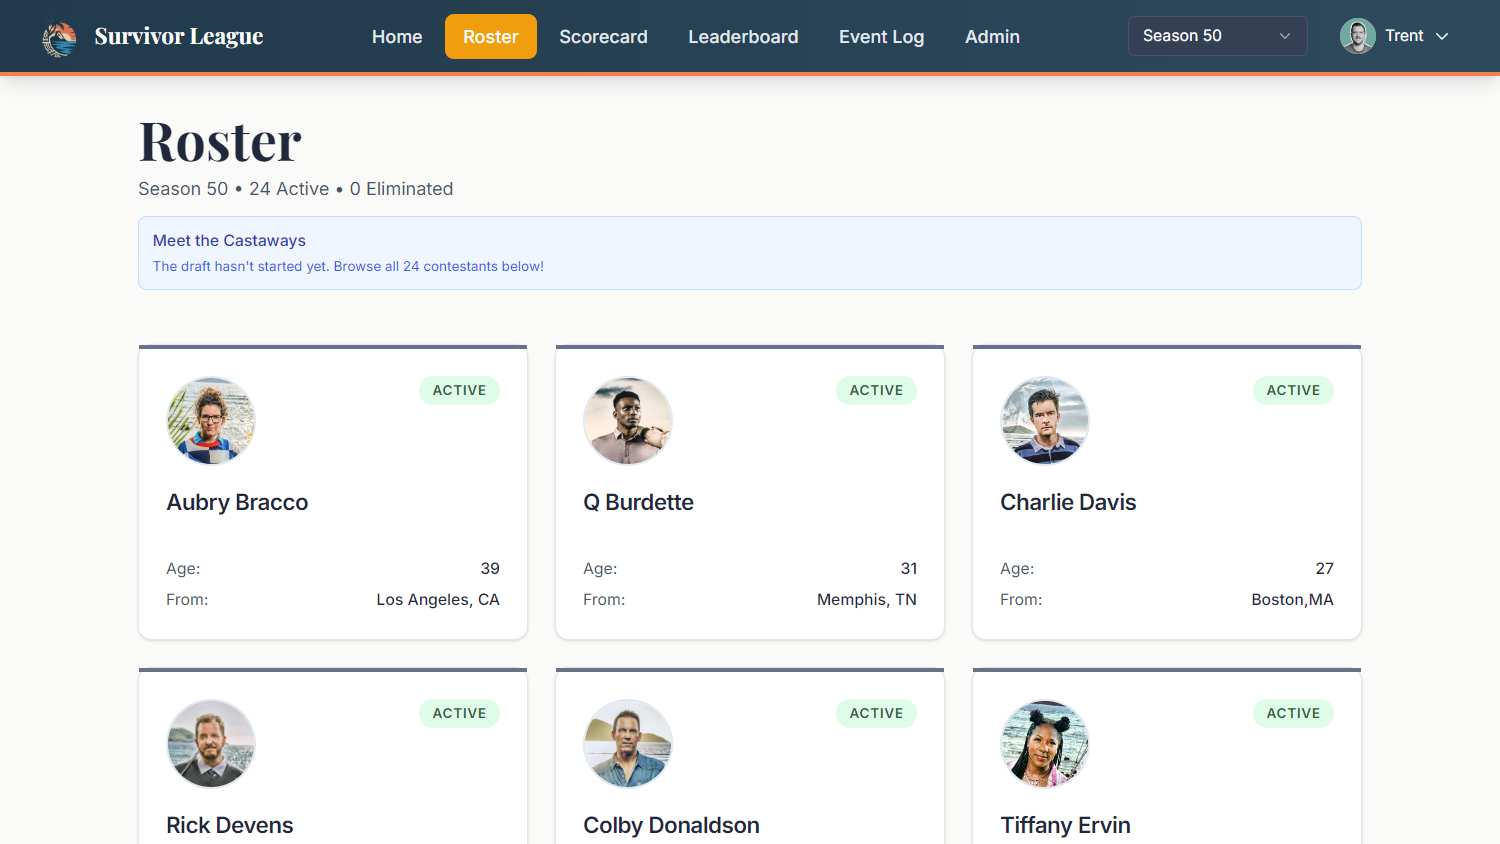This screenshot has height=844, width=1500.
Task: Click the Survivor League title link
Action: (x=179, y=36)
